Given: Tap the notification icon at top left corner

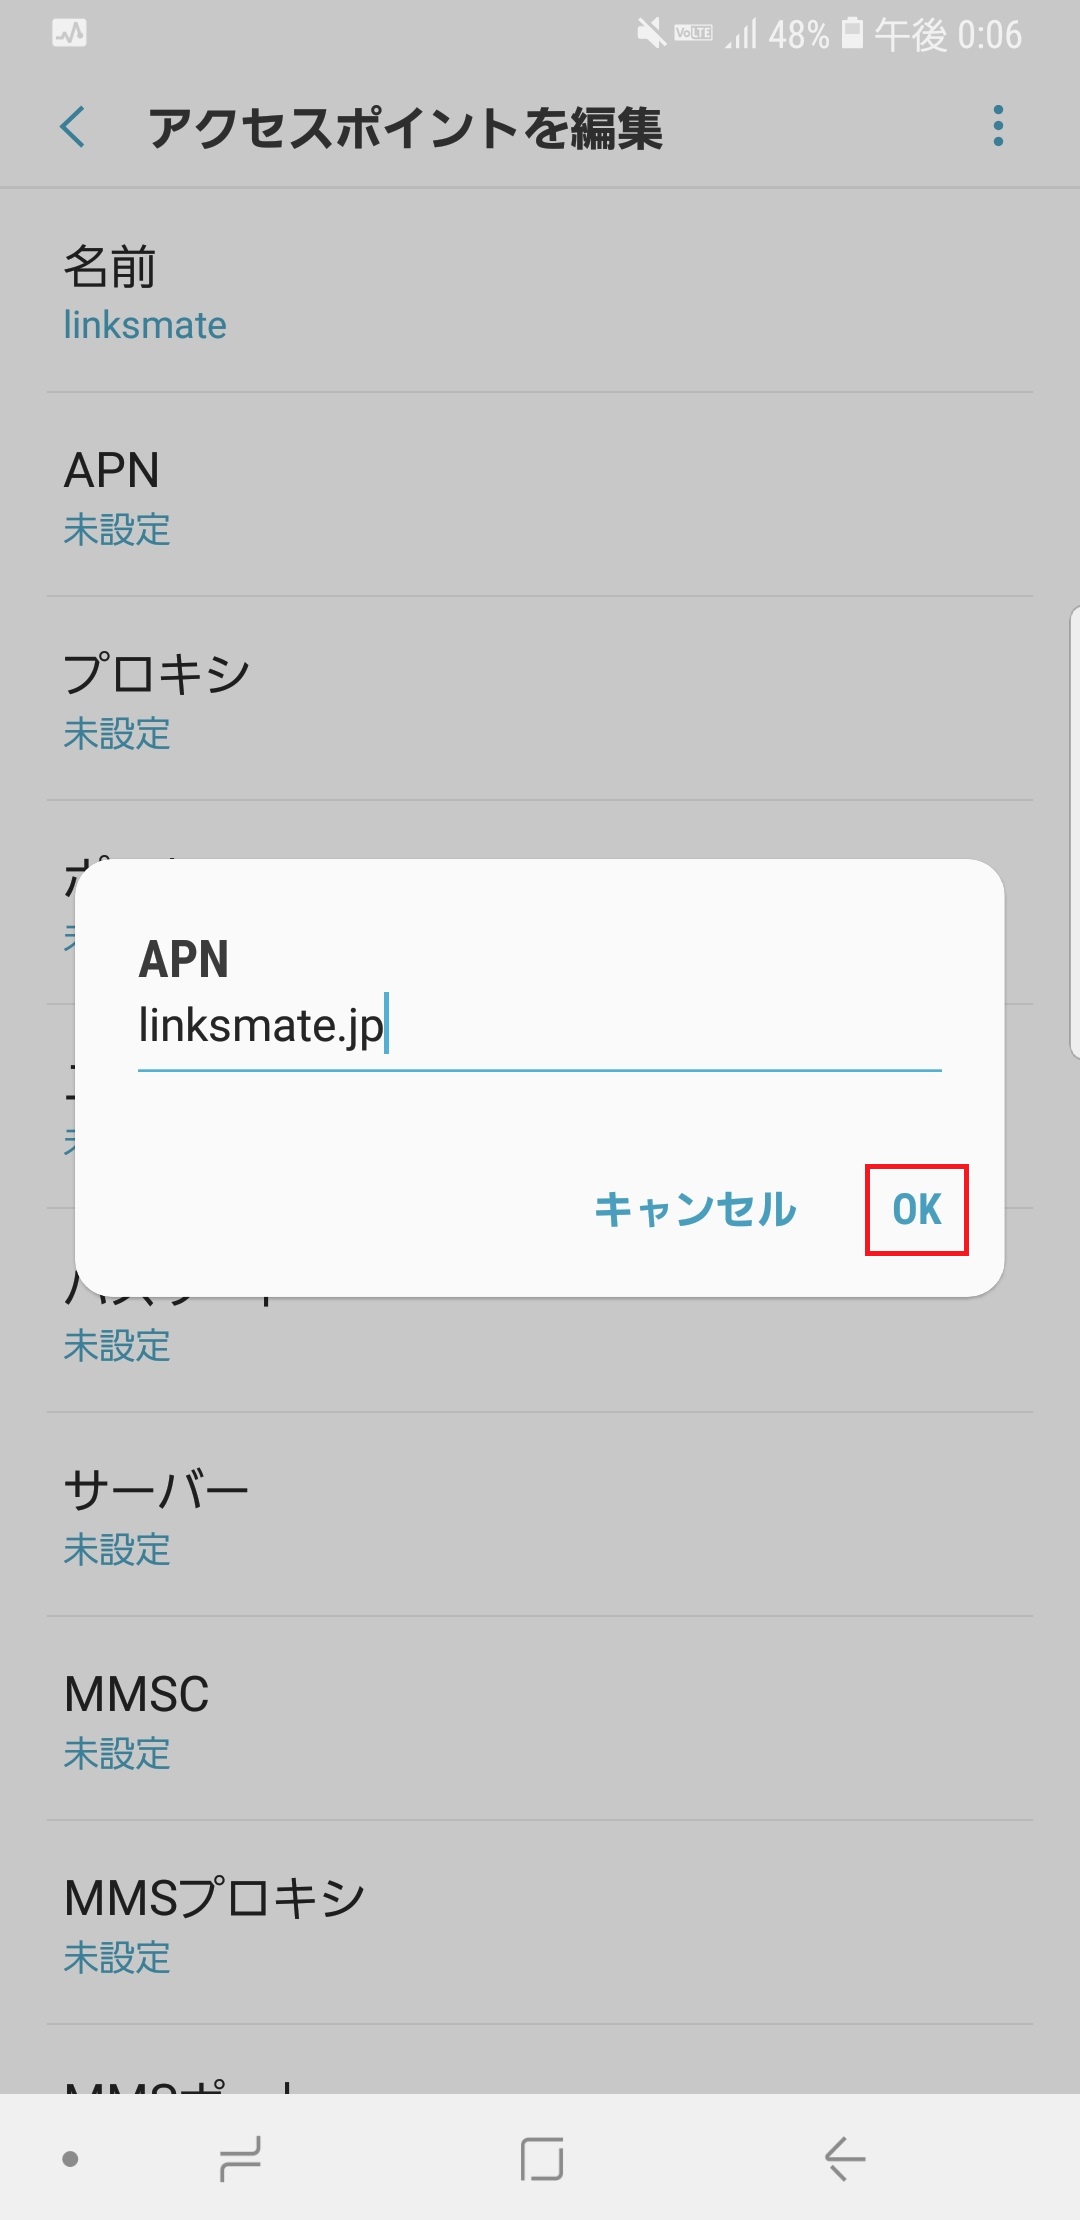Looking at the screenshot, I should (x=67, y=33).
